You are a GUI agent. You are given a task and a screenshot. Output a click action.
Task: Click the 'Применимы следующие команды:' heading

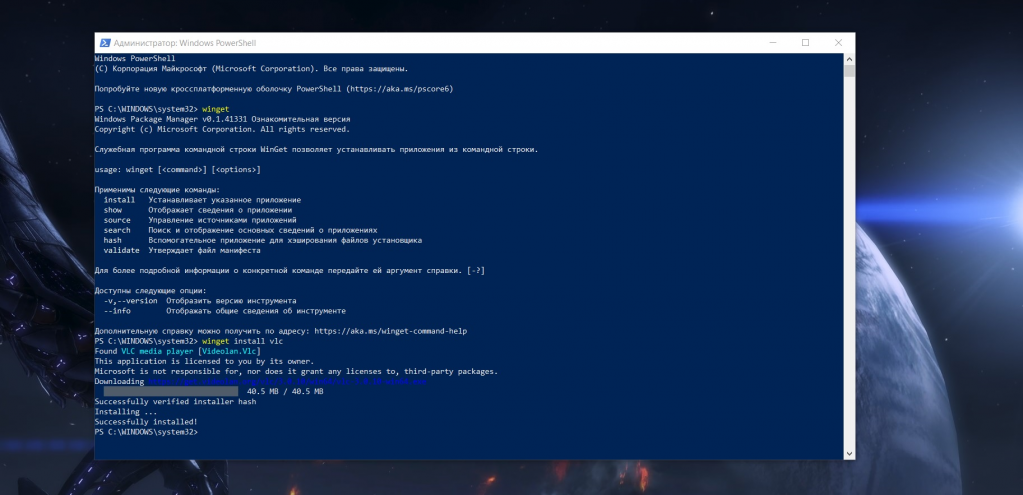click(157, 190)
